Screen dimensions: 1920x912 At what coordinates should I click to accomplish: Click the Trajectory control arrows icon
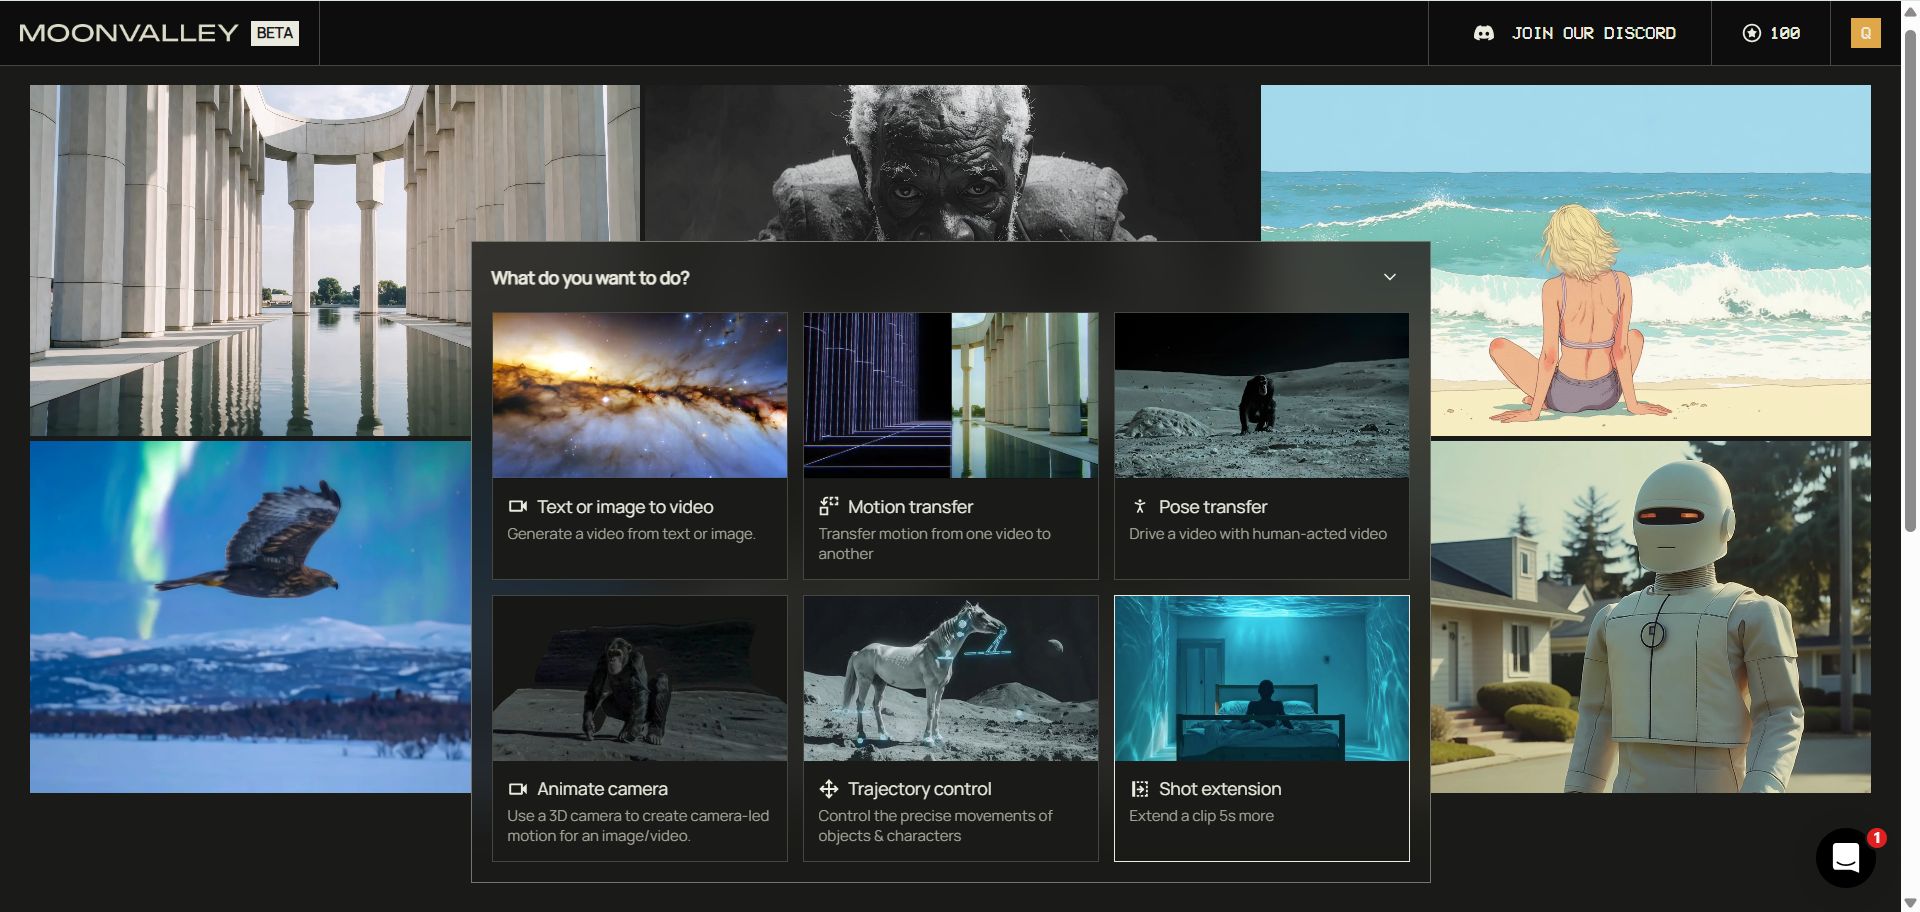tap(829, 789)
